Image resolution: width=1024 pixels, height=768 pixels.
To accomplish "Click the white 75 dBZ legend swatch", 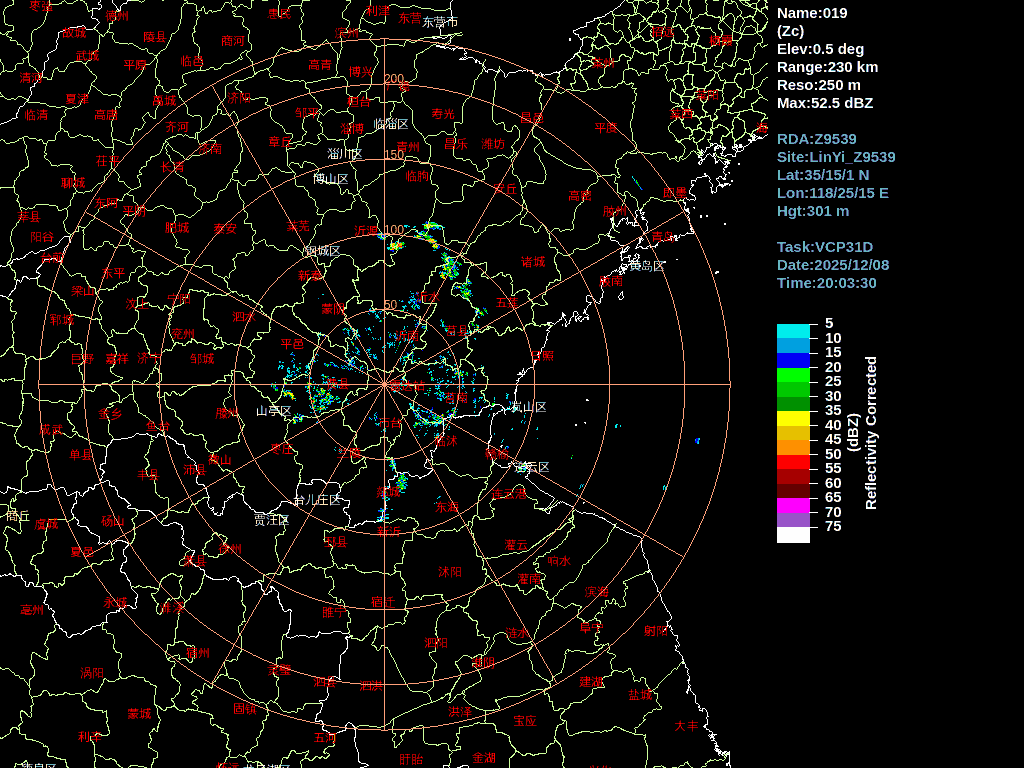I will (793, 535).
